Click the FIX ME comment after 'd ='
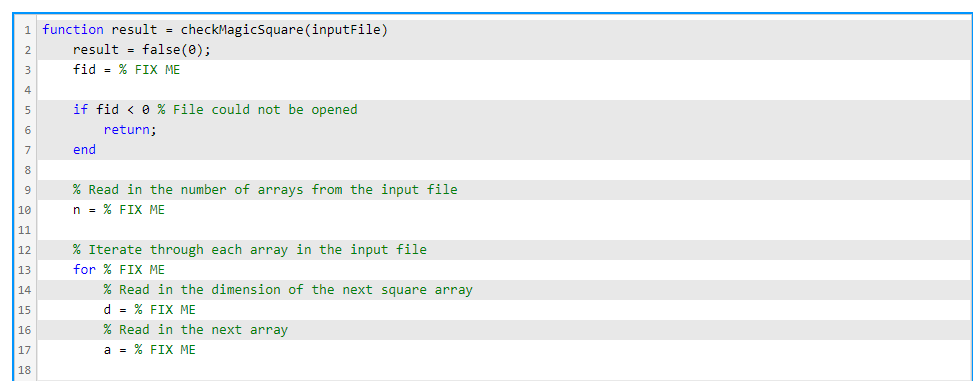This screenshot has height=381, width=973. (165, 310)
